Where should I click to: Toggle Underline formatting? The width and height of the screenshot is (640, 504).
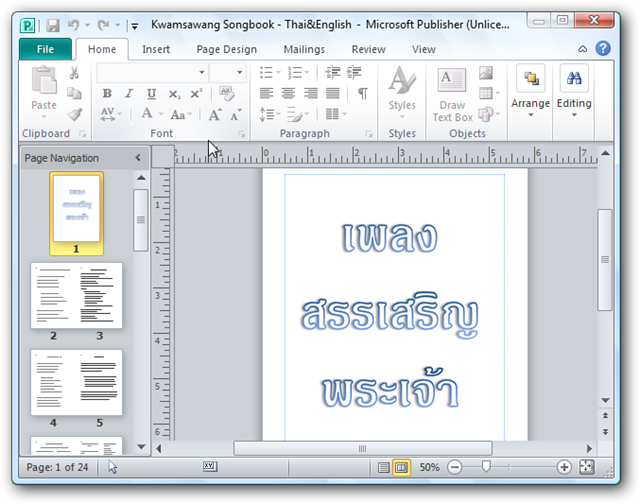tap(151, 93)
